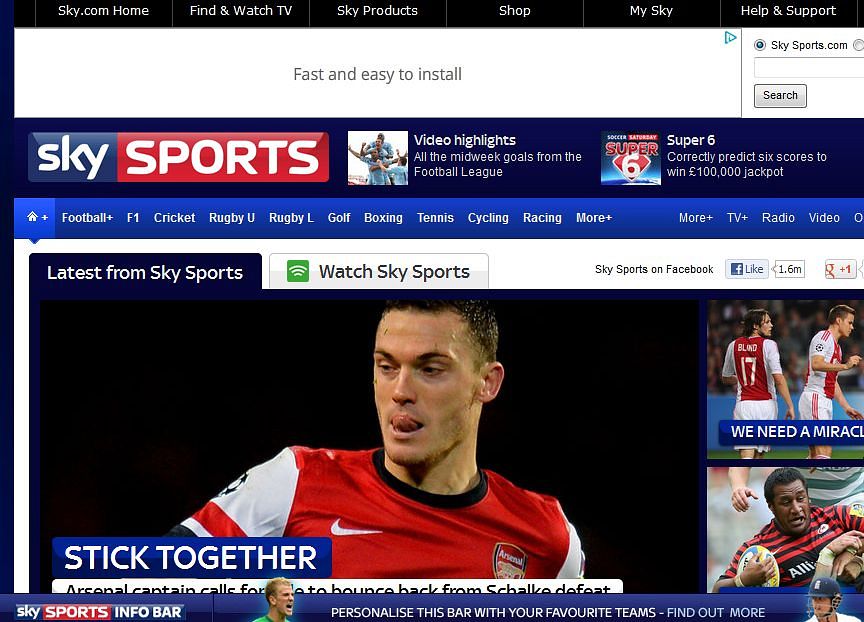Open the rugby player story thumbnail
The height and width of the screenshot is (622, 864).
click(x=786, y=530)
